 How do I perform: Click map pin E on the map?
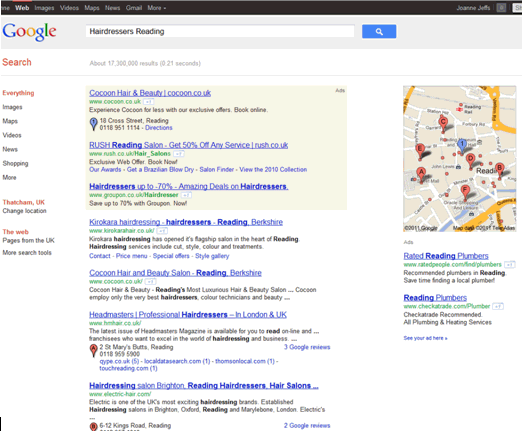tap(420, 151)
